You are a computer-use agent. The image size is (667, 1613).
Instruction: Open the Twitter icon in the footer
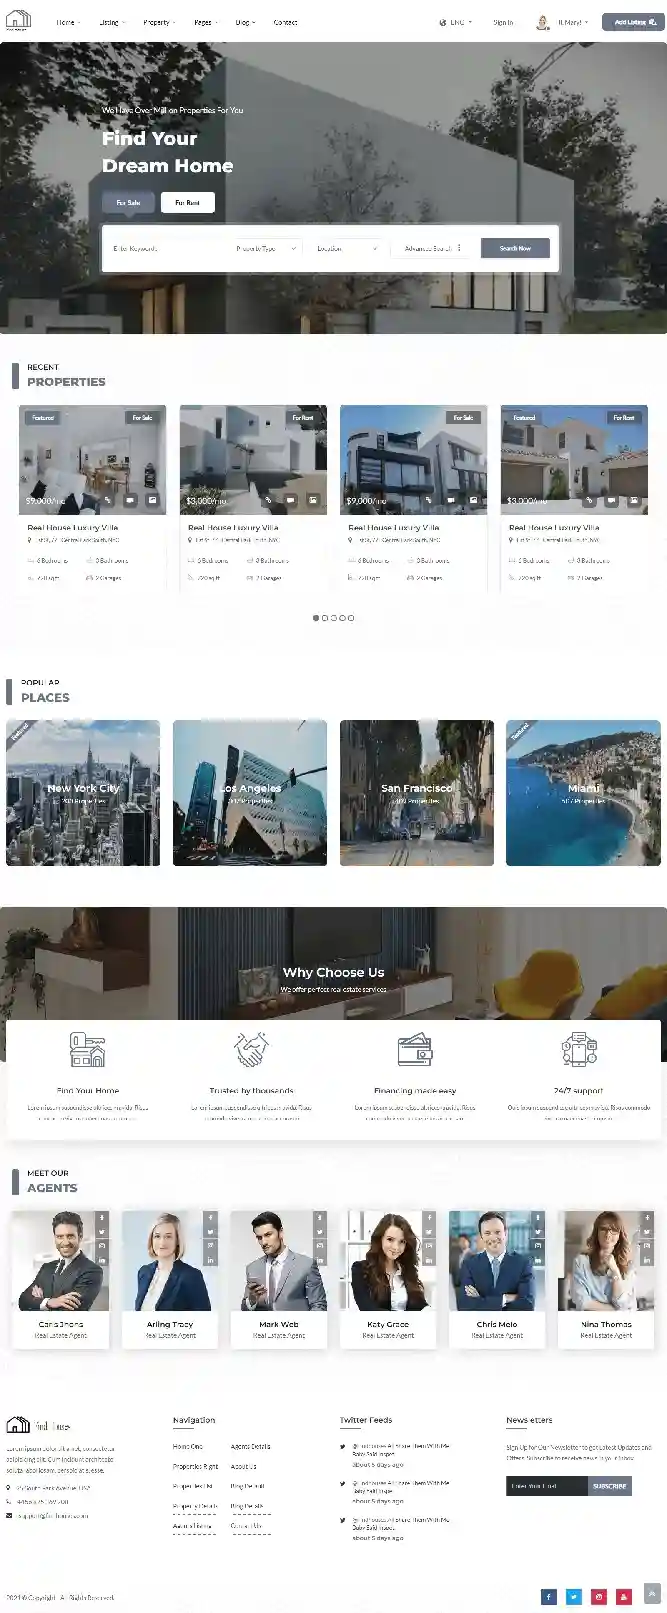tap(574, 1596)
